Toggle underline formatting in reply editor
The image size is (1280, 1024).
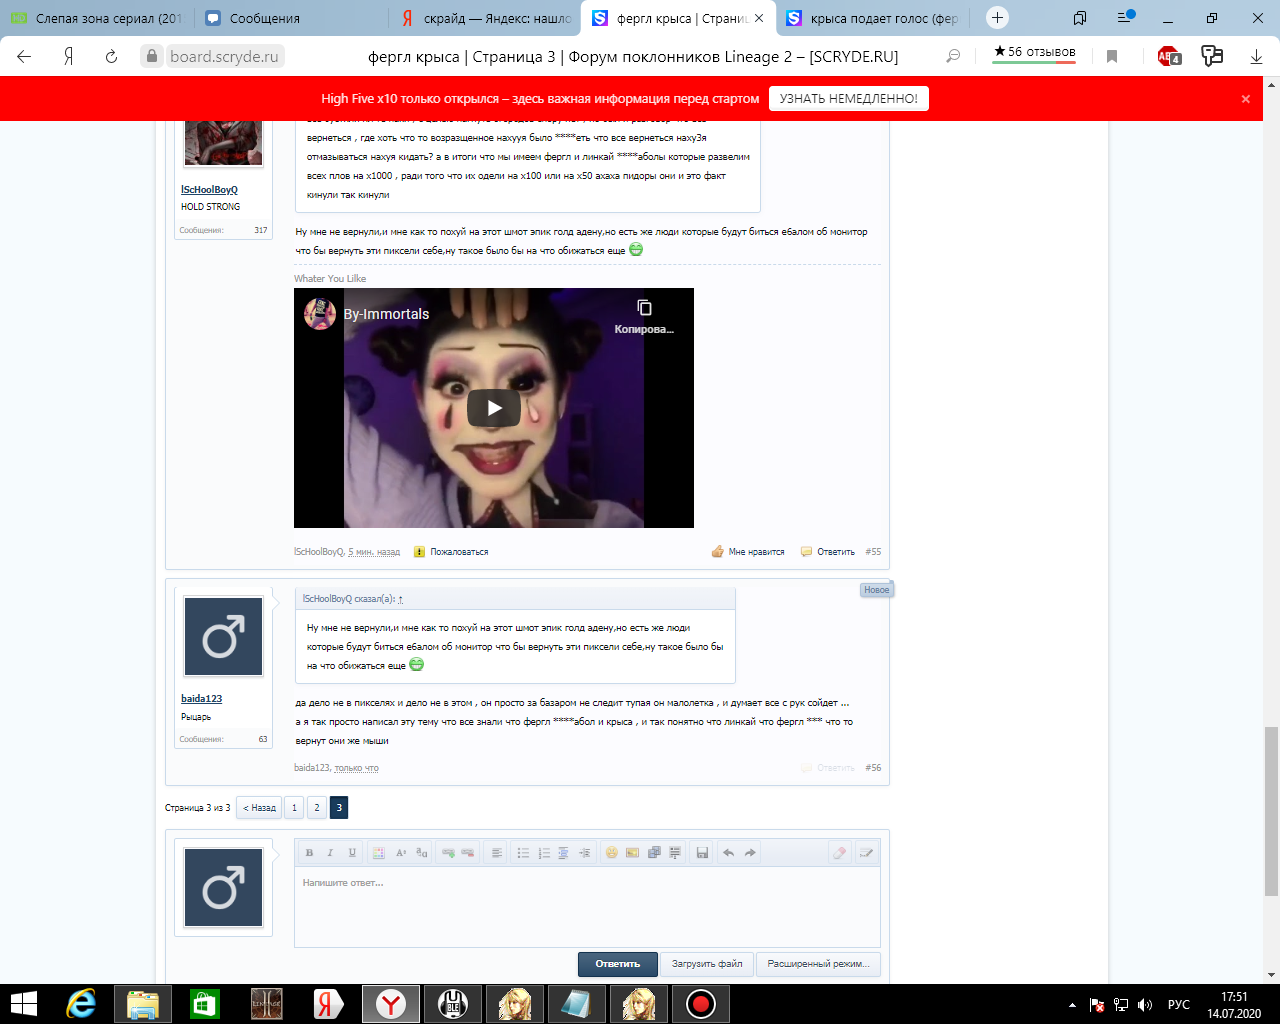point(352,853)
